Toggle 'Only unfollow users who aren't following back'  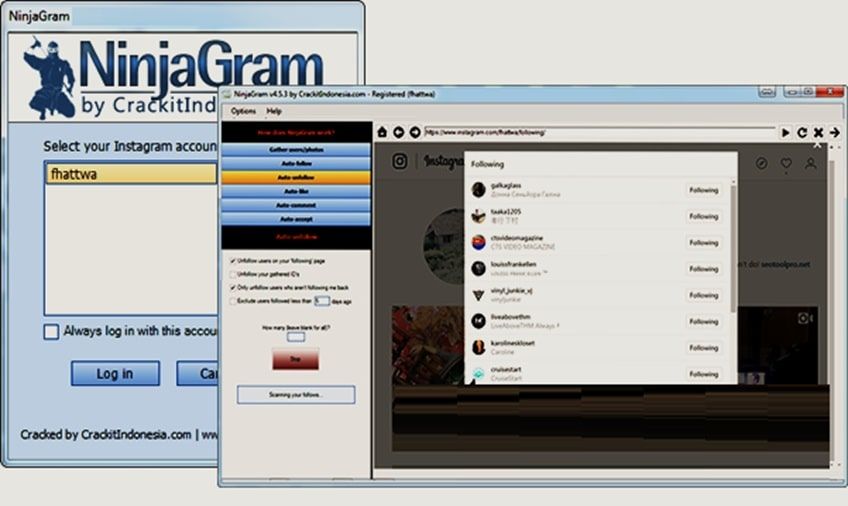click(233, 288)
